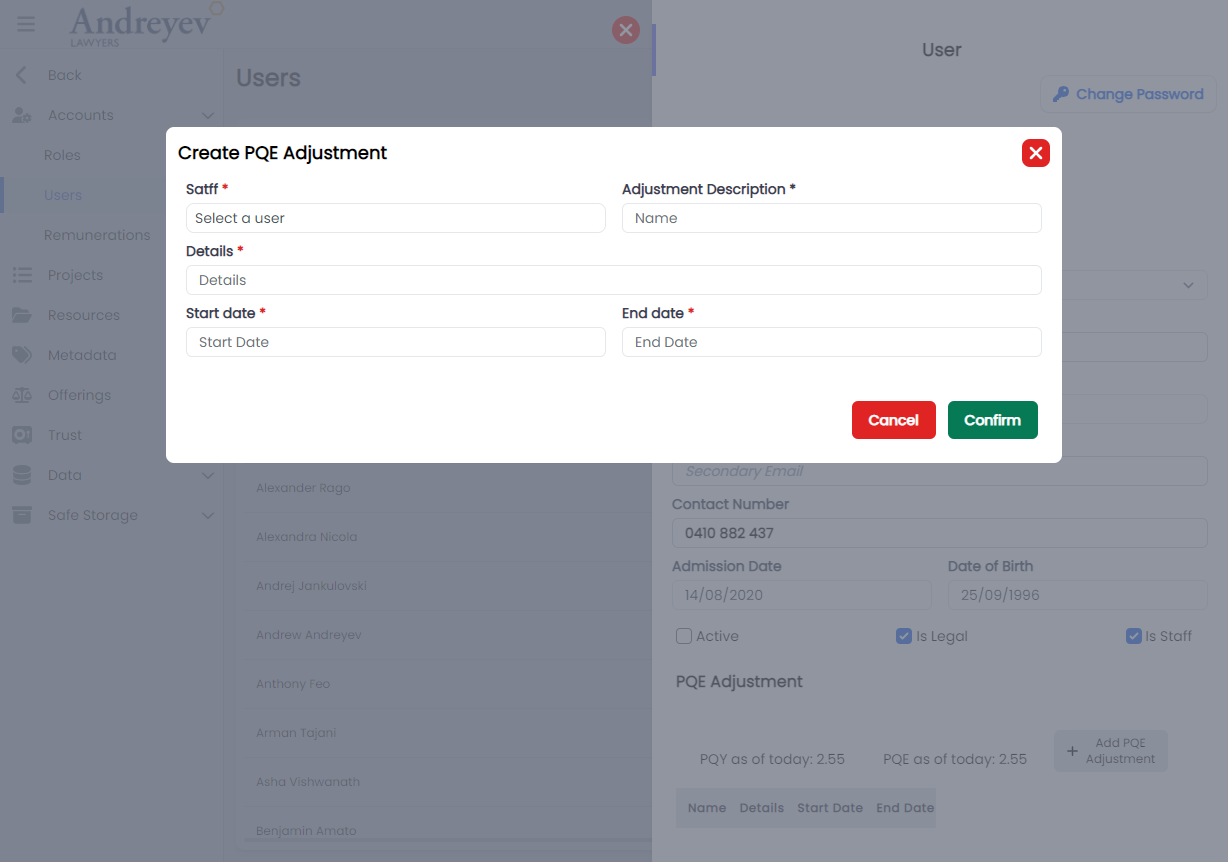Viewport: 1228px width, 862px height.
Task: Open the Select a user dropdown
Action: pyautogui.click(x=395, y=218)
